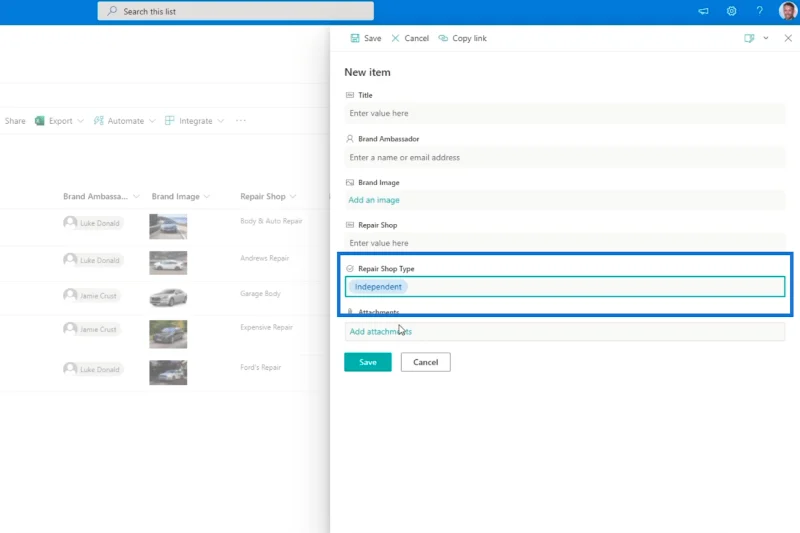Expand the Export dropdown chevron
The image size is (800, 533).
tap(81, 121)
